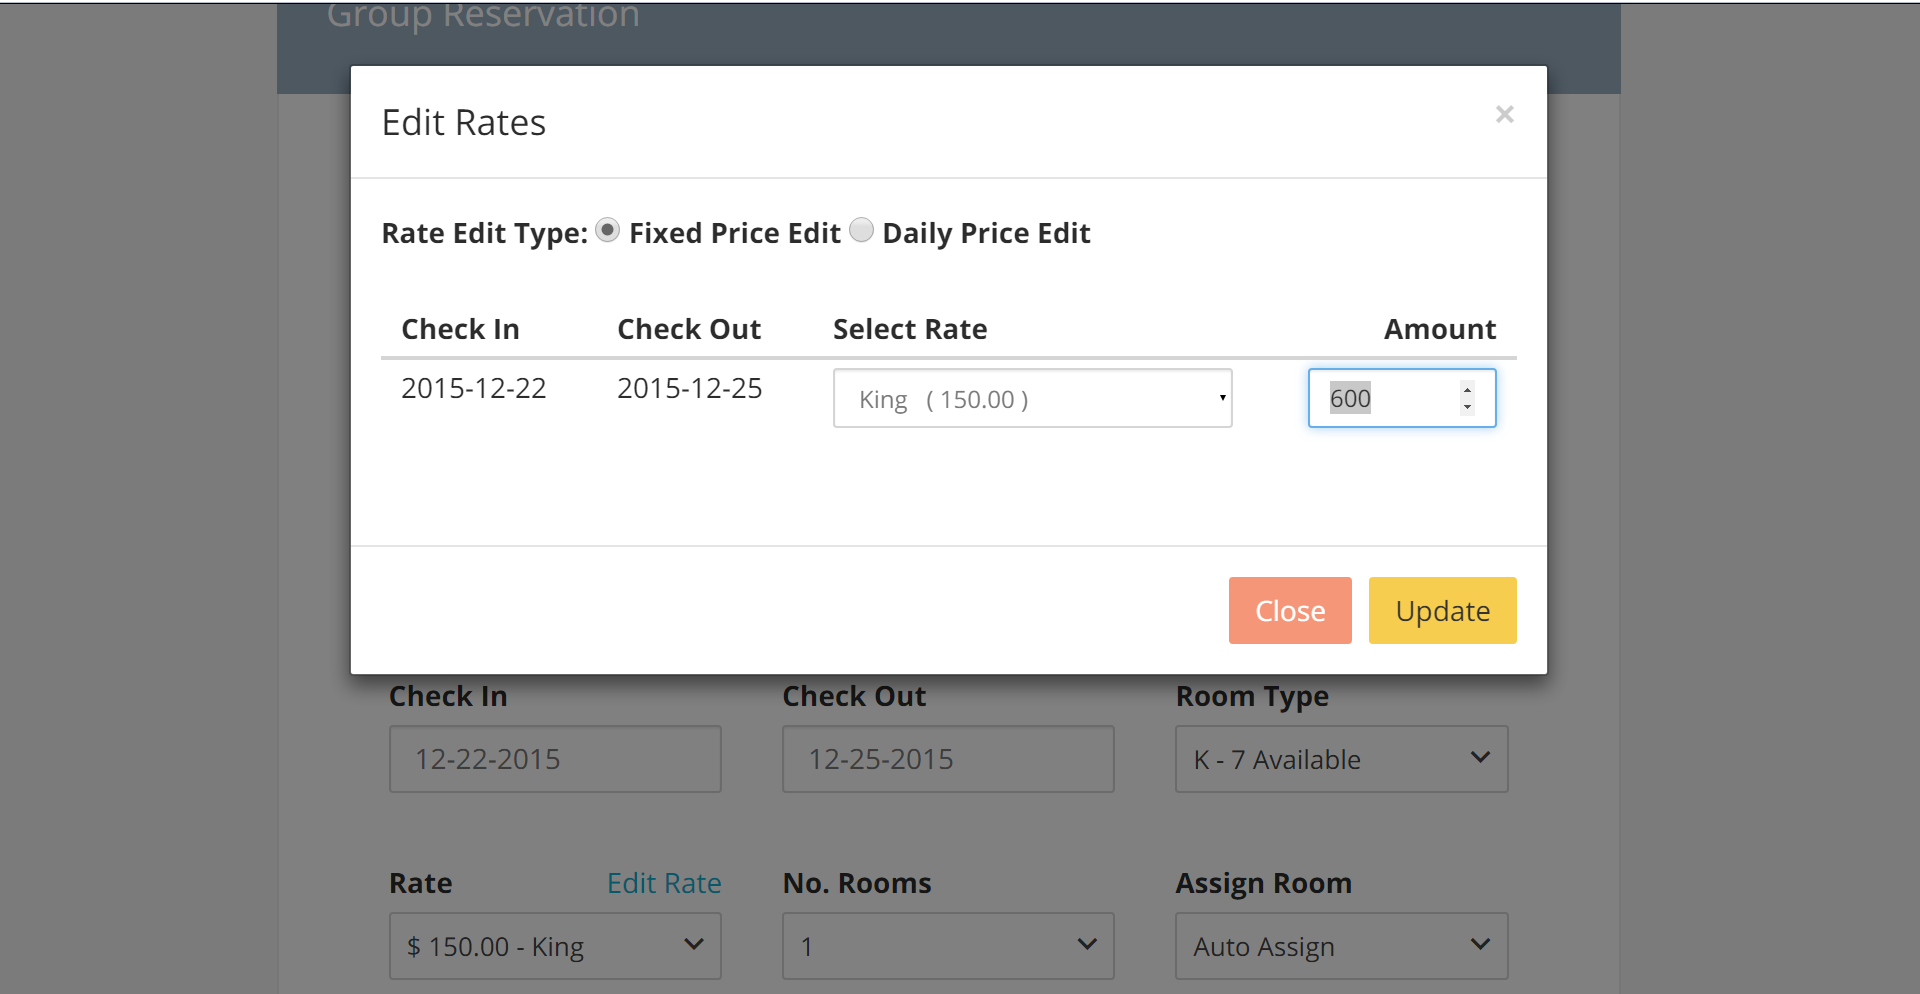This screenshot has width=1920, height=994.
Task: Open Rate dropdown $ 150.00 - King
Action: (555, 946)
